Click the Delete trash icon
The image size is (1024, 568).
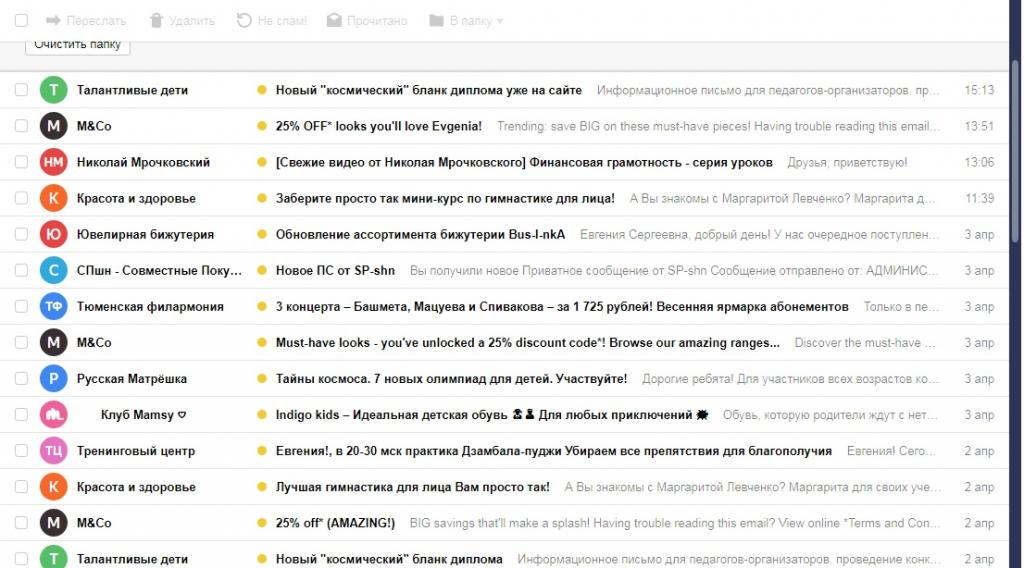click(155, 20)
